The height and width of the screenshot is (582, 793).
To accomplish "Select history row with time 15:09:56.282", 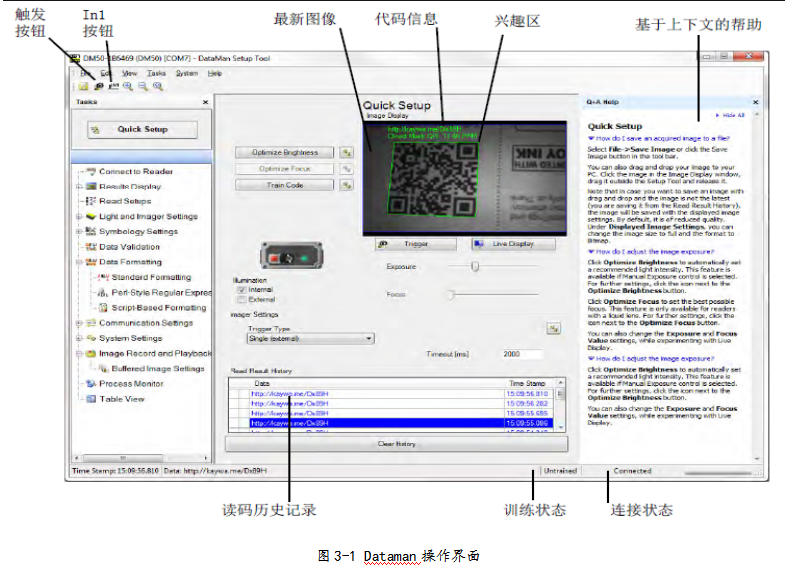I will (392, 404).
